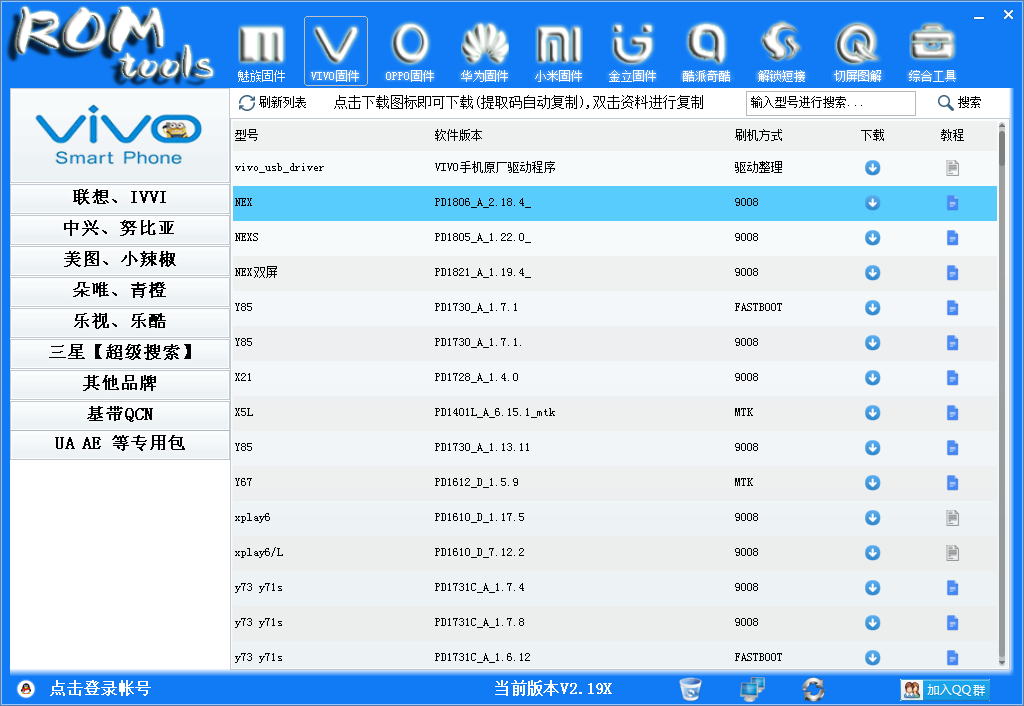Click the network computers icon in status bar

coord(752,688)
